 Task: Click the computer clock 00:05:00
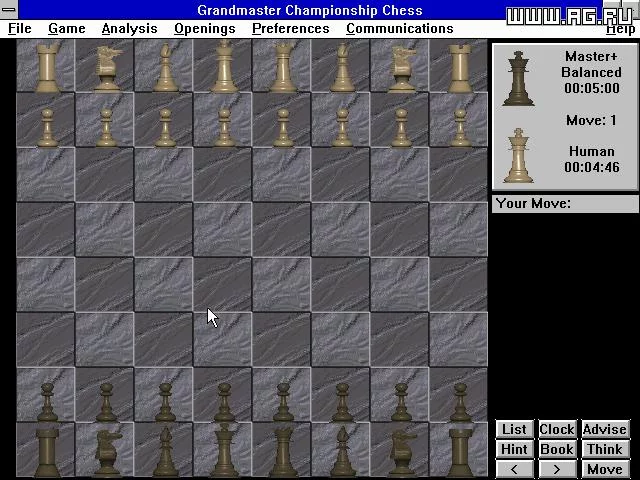point(591,88)
